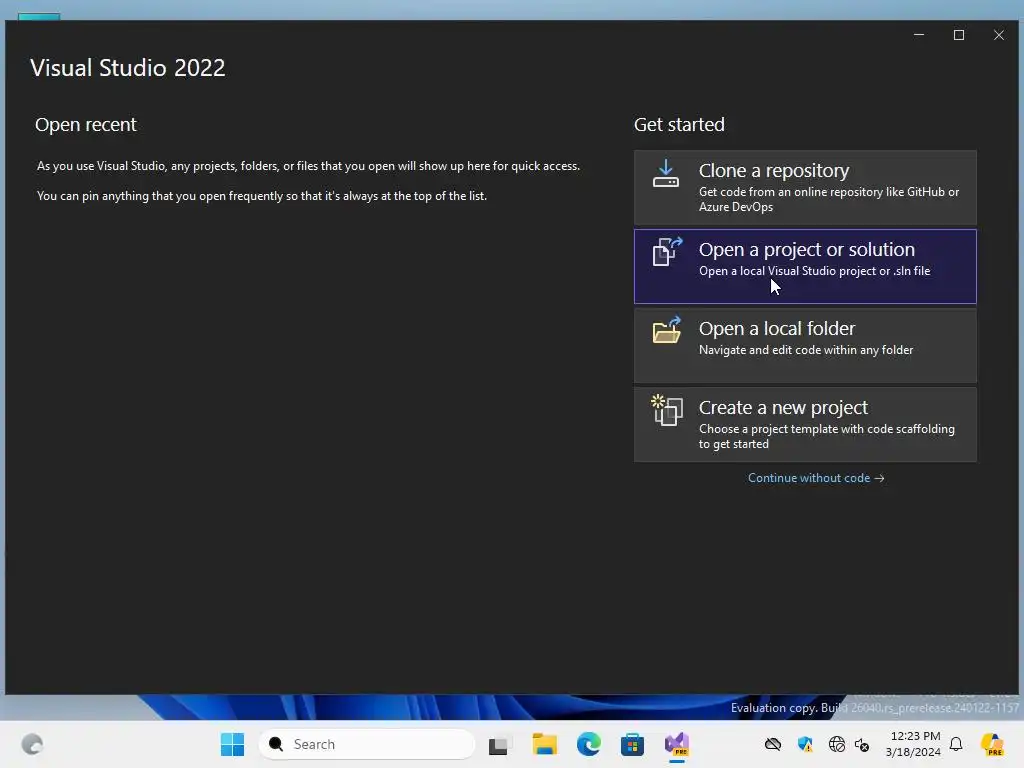Click the Open a project or solution icon

[667, 251]
